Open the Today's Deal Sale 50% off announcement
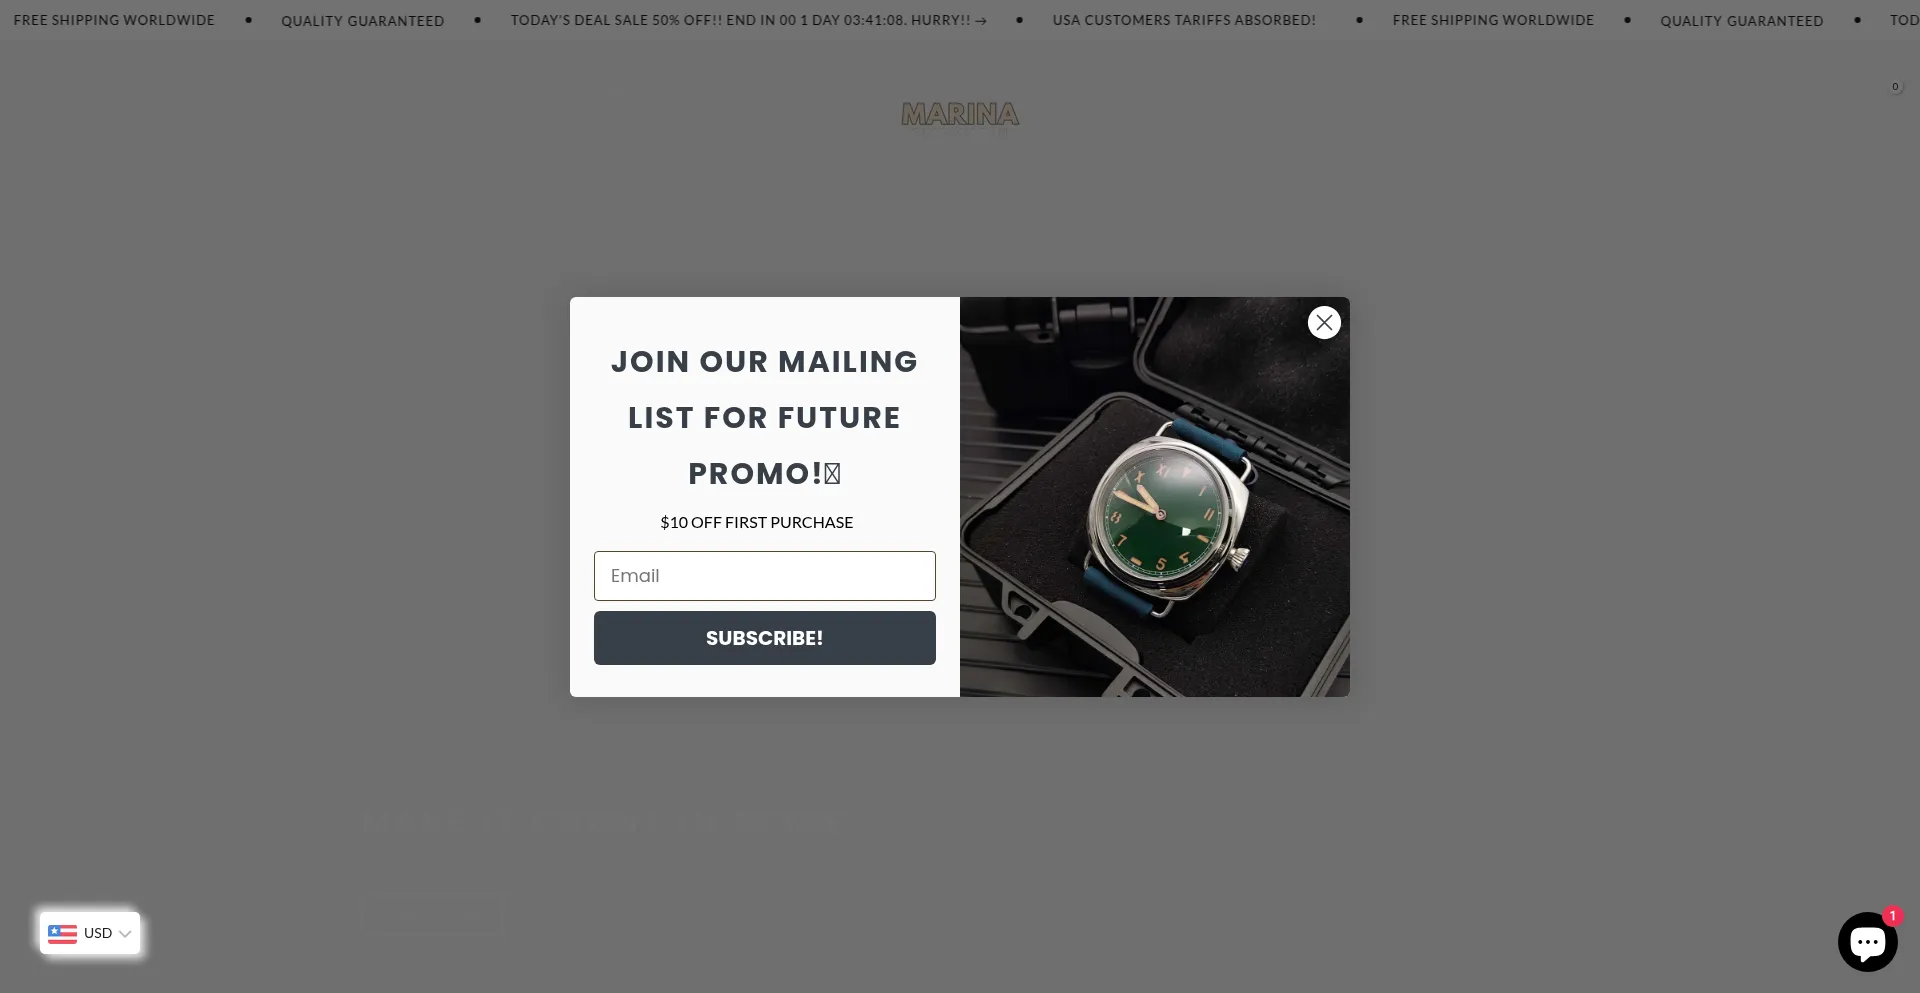Image resolution: width=1920 pixels, height=993 pixels. [x=748, y=20]
